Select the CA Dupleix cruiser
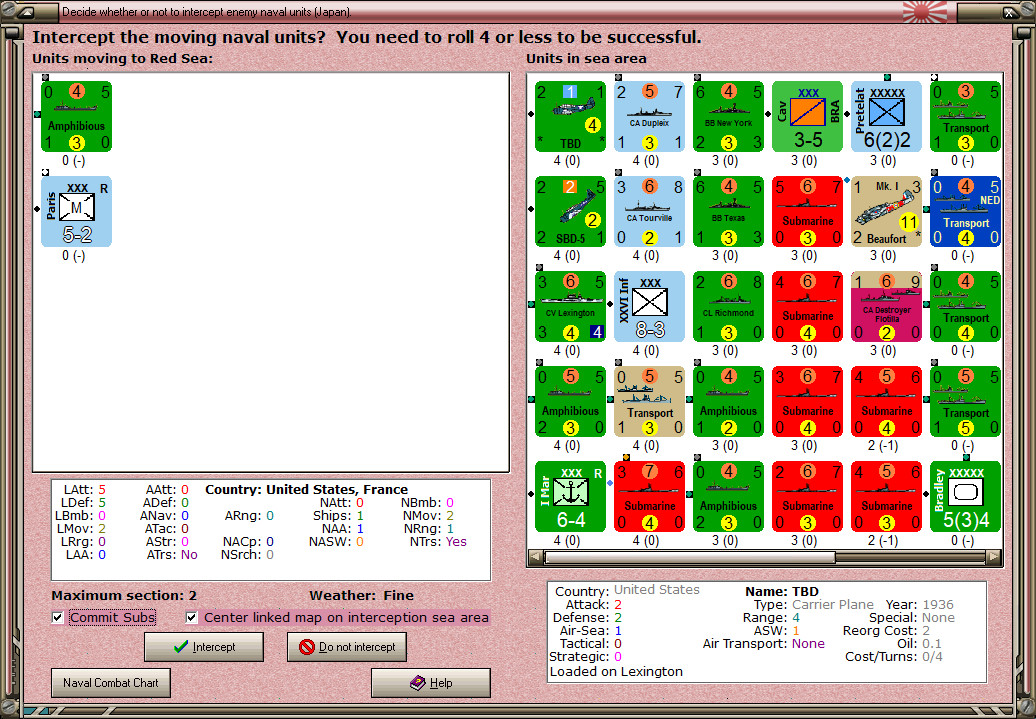Screen dimensions: 1036x719 (649, 117)
